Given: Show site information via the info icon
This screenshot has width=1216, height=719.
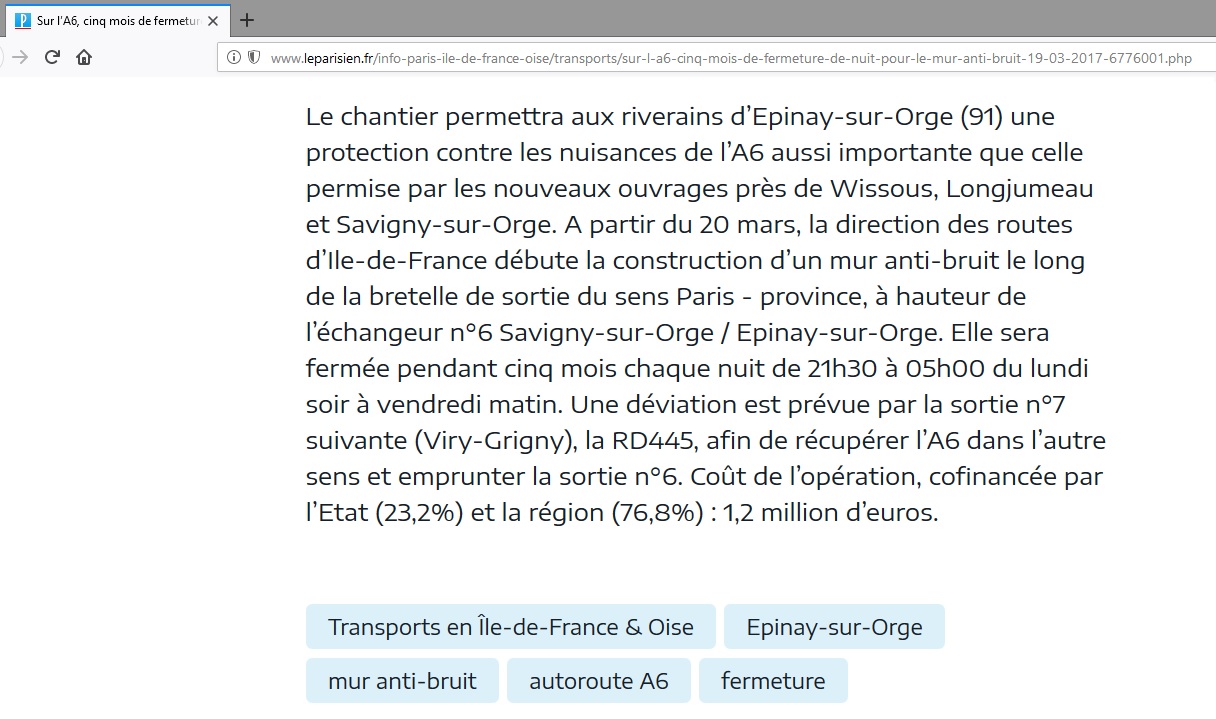Looking at the screenshot, I should (x=234, y=58).
